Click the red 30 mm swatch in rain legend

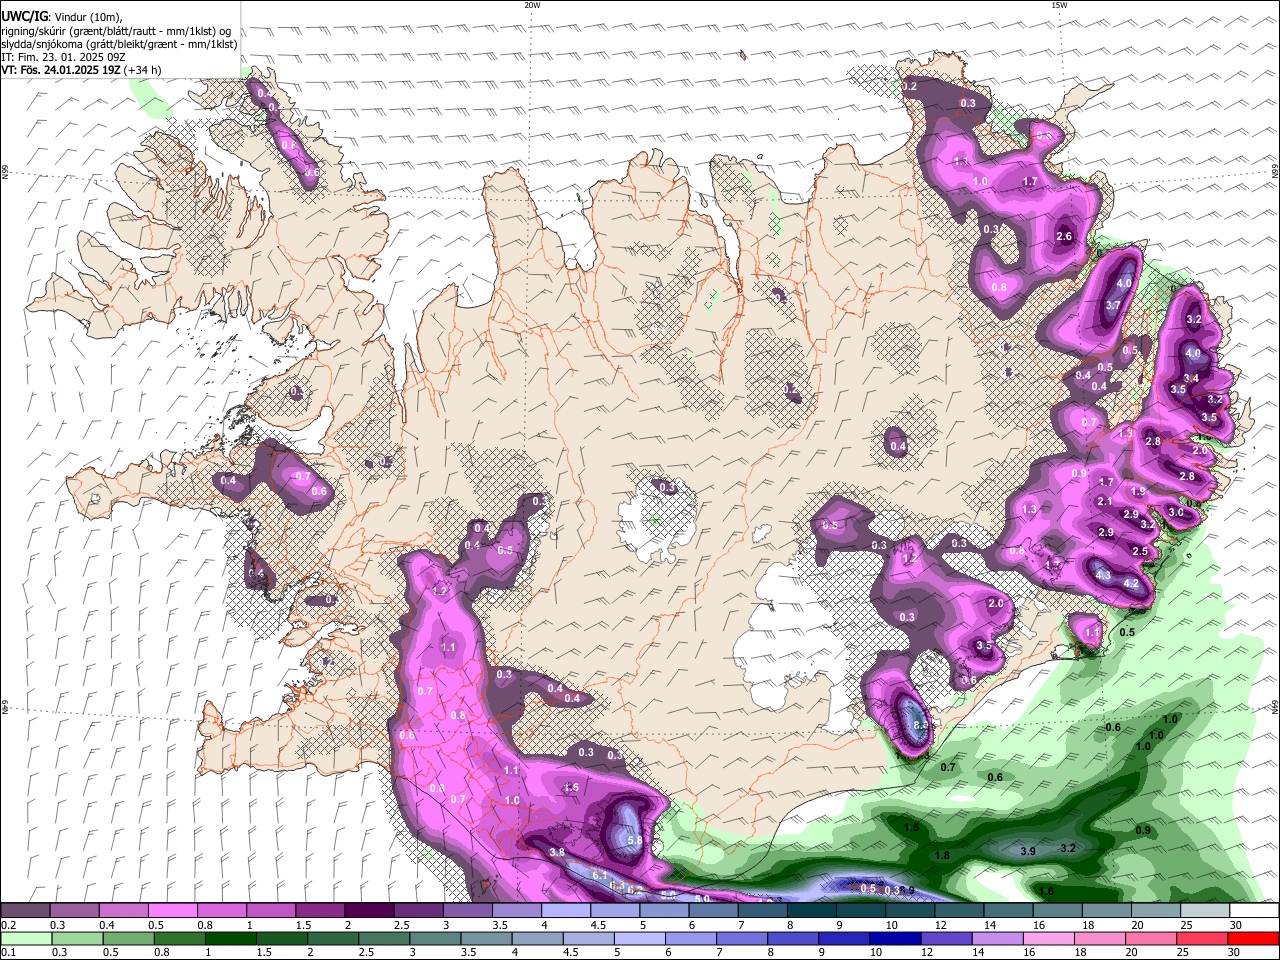(1254, 939)
